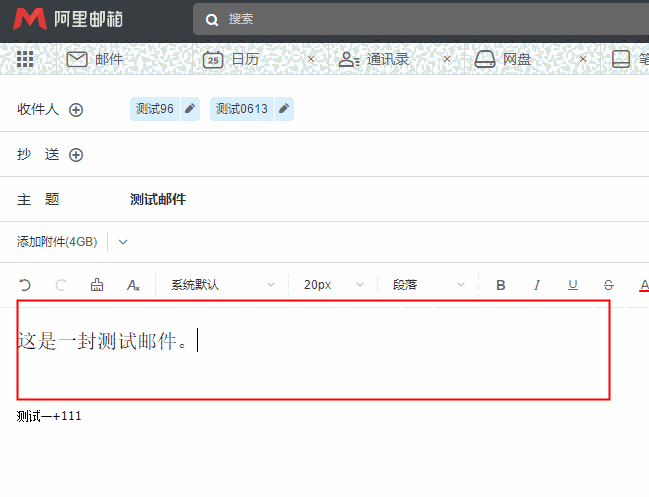
Task: Add a recipient with 收件人 plus icon
Action: [x=76, y=110]
